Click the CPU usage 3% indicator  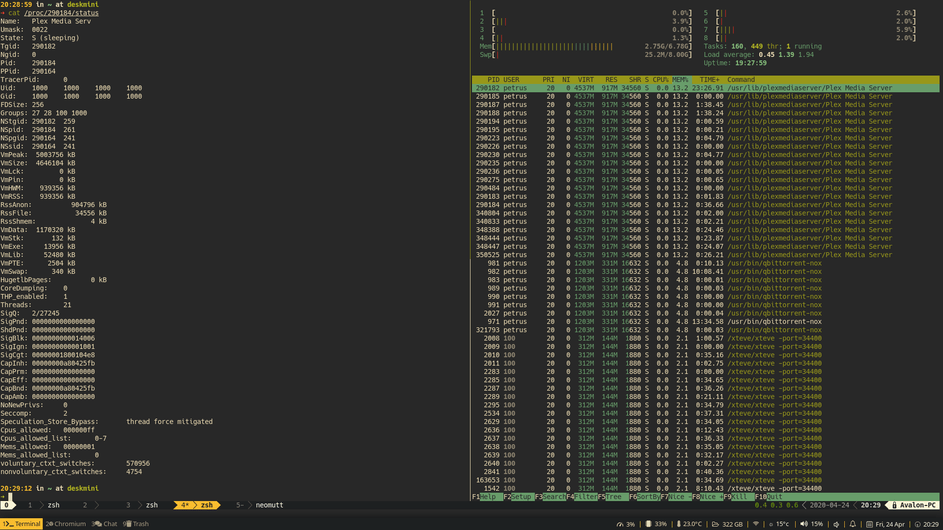click(625, 524)
